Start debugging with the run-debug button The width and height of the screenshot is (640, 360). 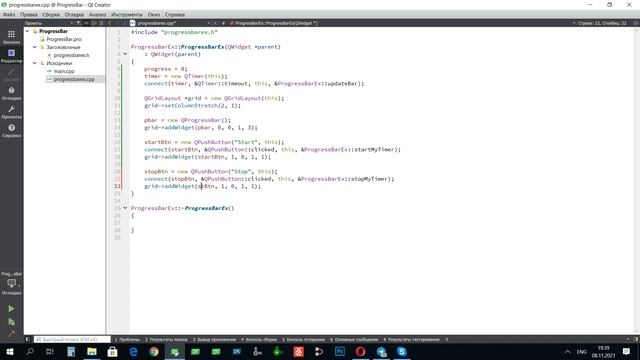pyautogui.click(x=11, y=322)
